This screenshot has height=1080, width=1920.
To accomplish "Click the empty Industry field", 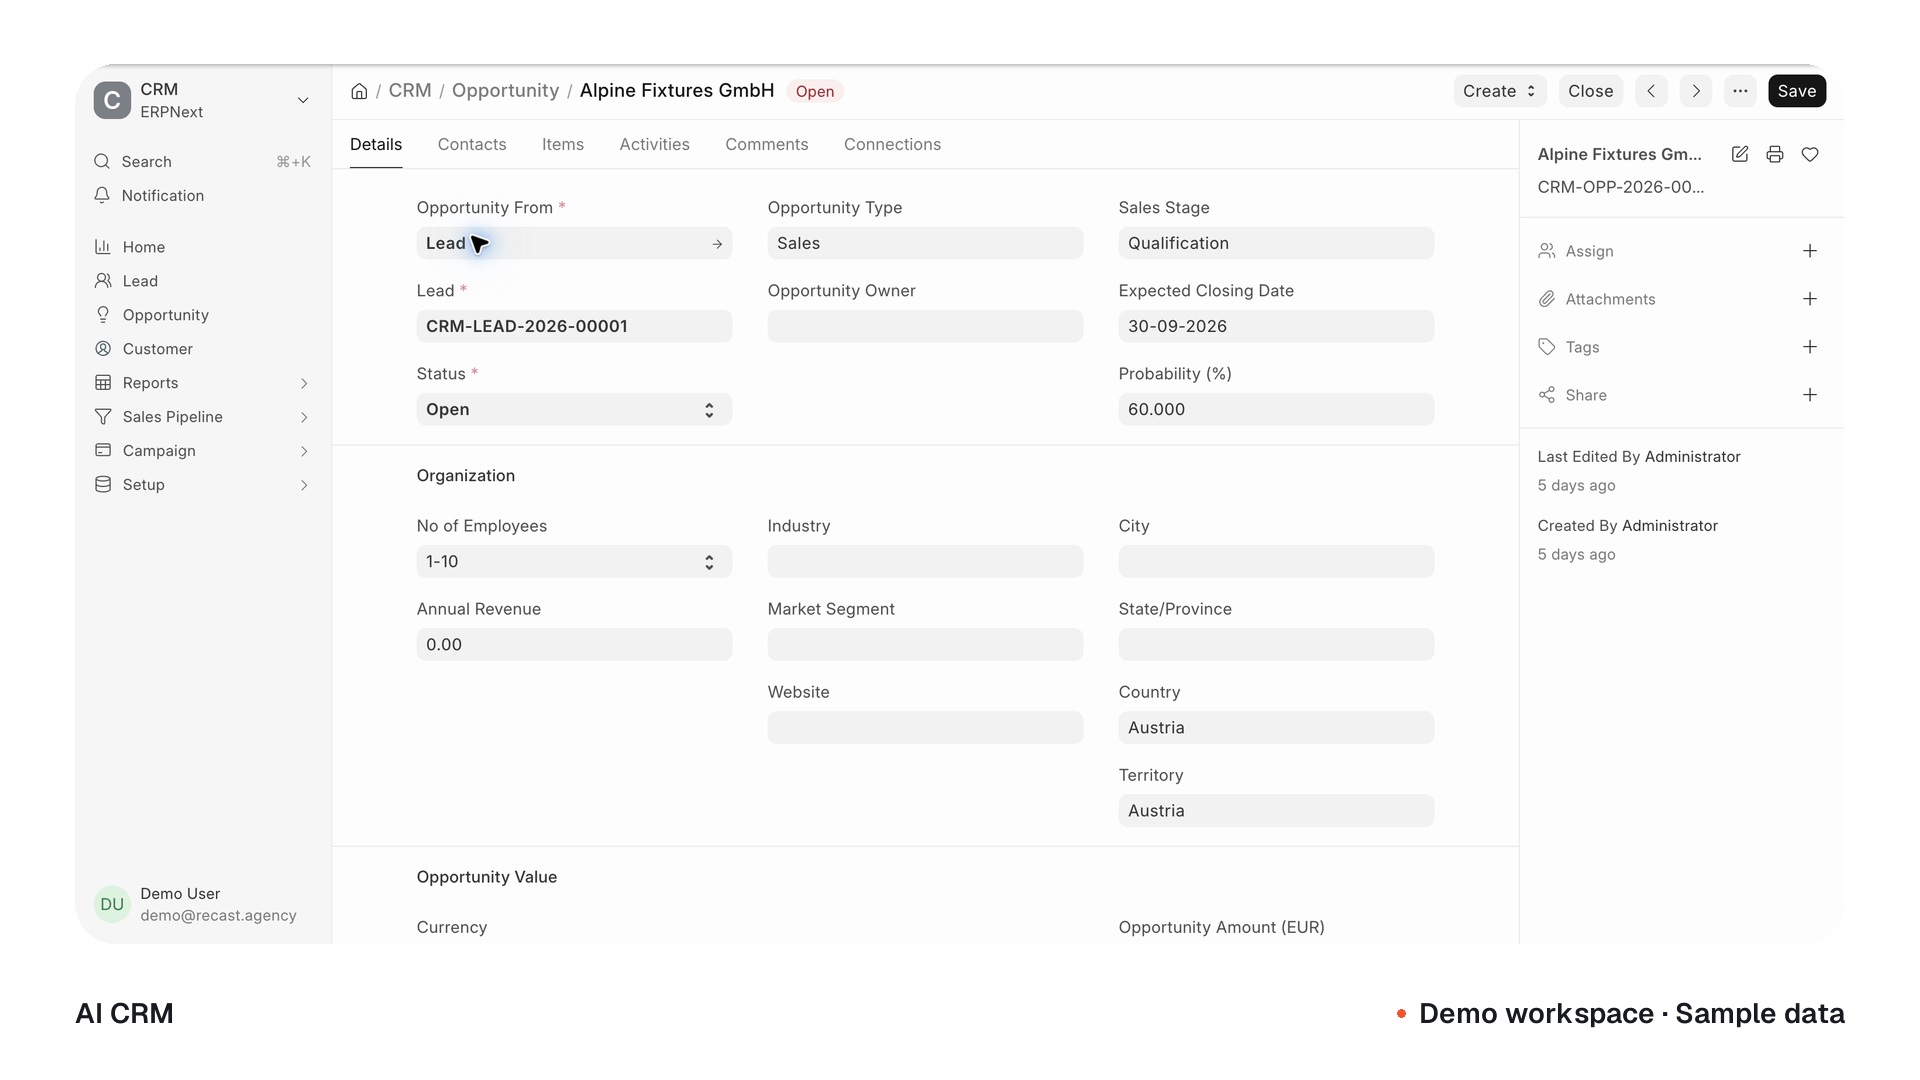I will [x=925, y=561].
